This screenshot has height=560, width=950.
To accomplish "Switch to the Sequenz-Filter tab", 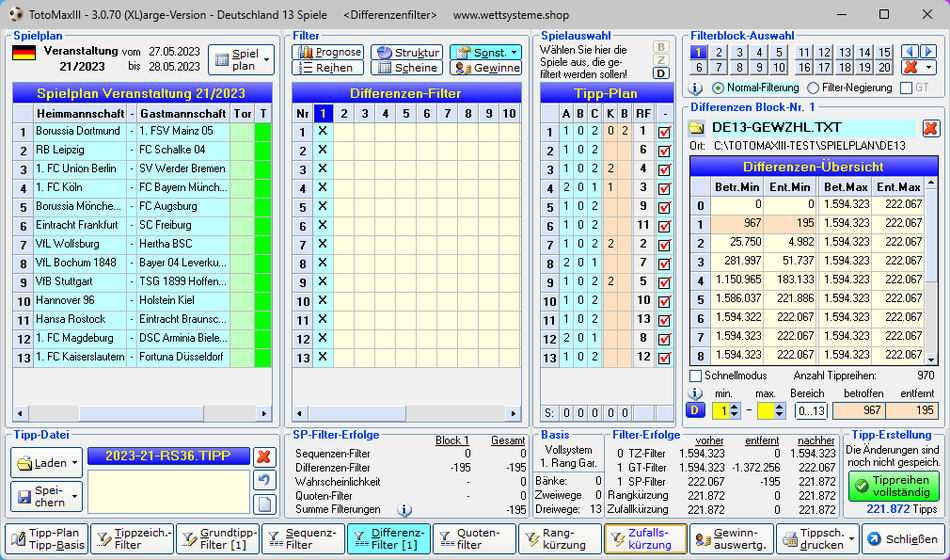I will 304,539.
